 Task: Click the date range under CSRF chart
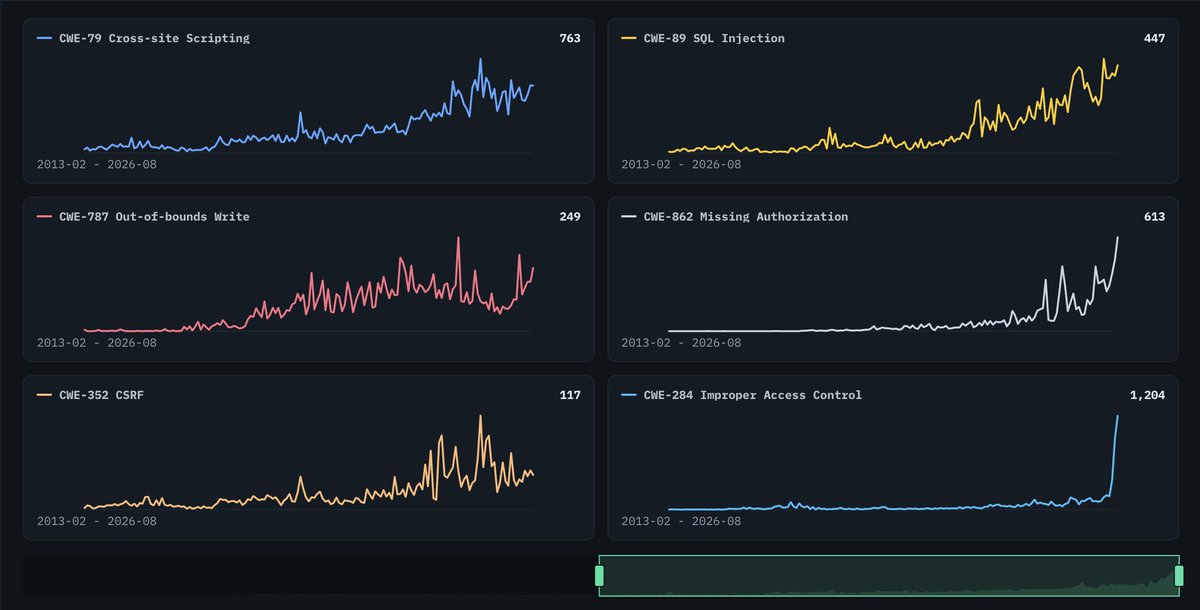[97, 520]
